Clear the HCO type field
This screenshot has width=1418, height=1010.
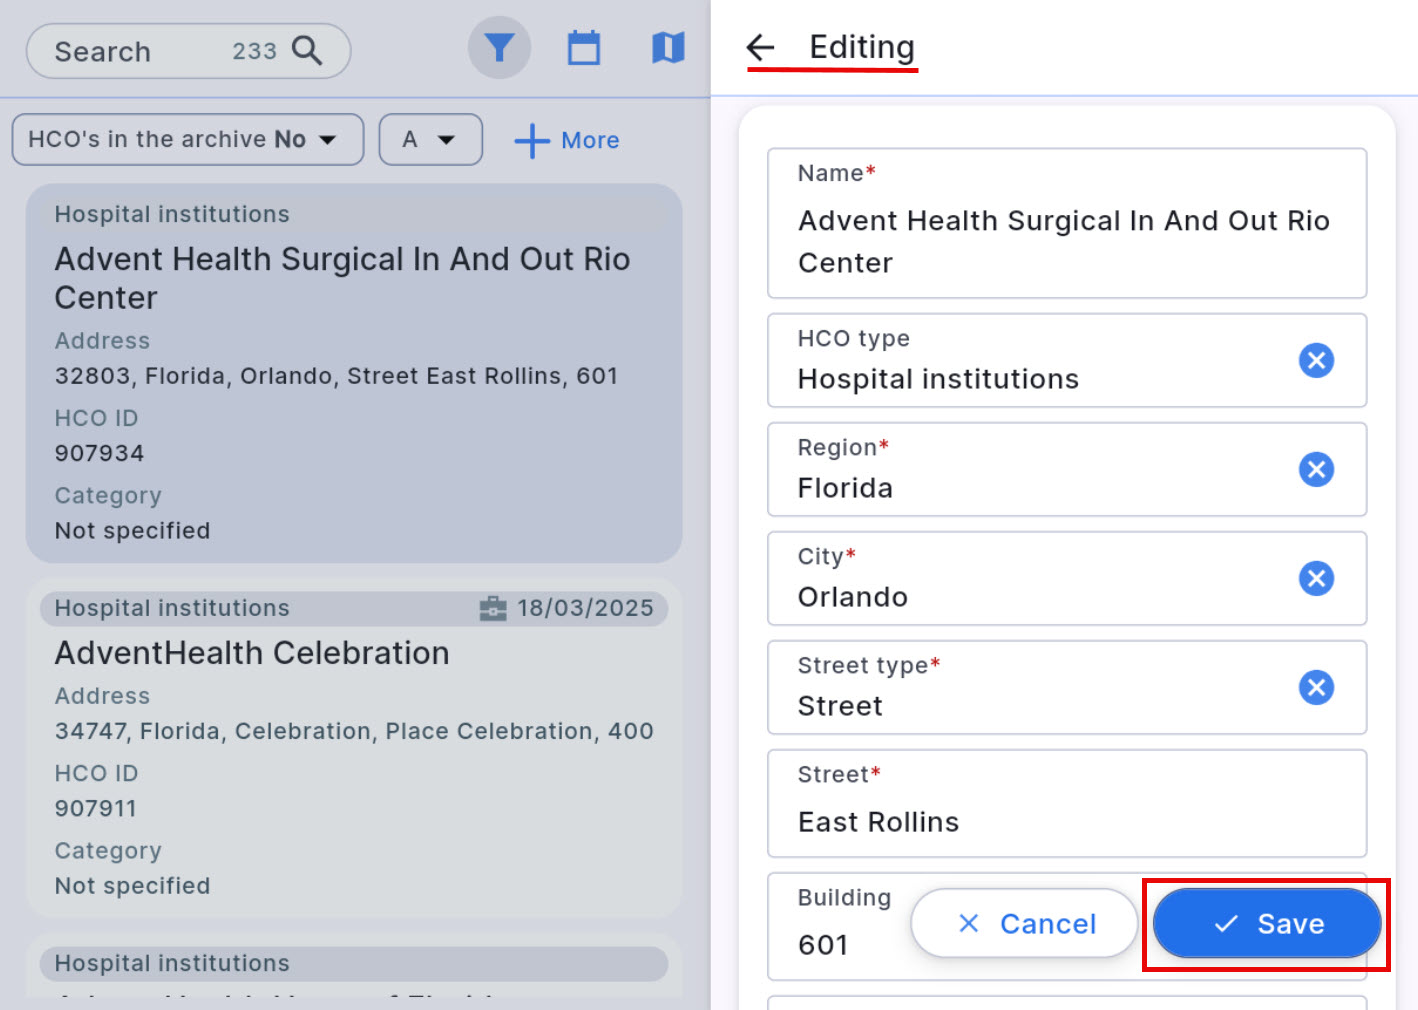(1316, 360)
